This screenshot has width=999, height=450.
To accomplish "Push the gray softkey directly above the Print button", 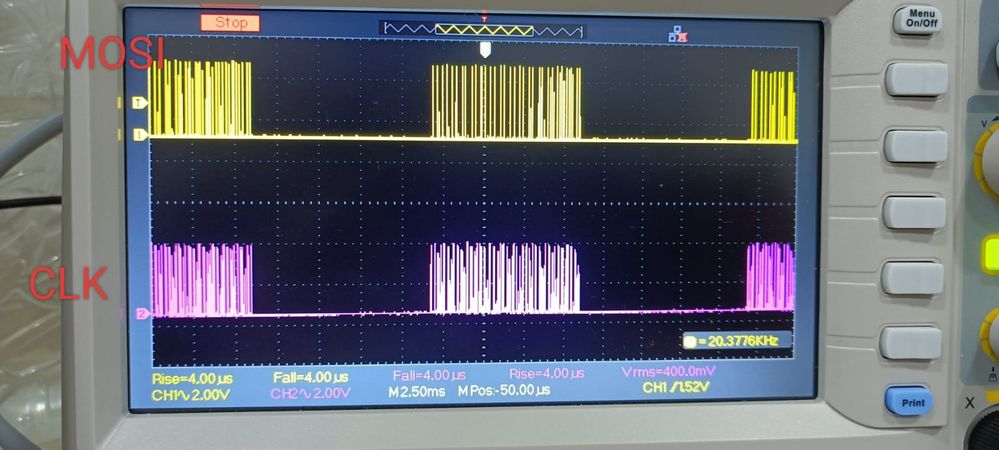I will point(911,343).
